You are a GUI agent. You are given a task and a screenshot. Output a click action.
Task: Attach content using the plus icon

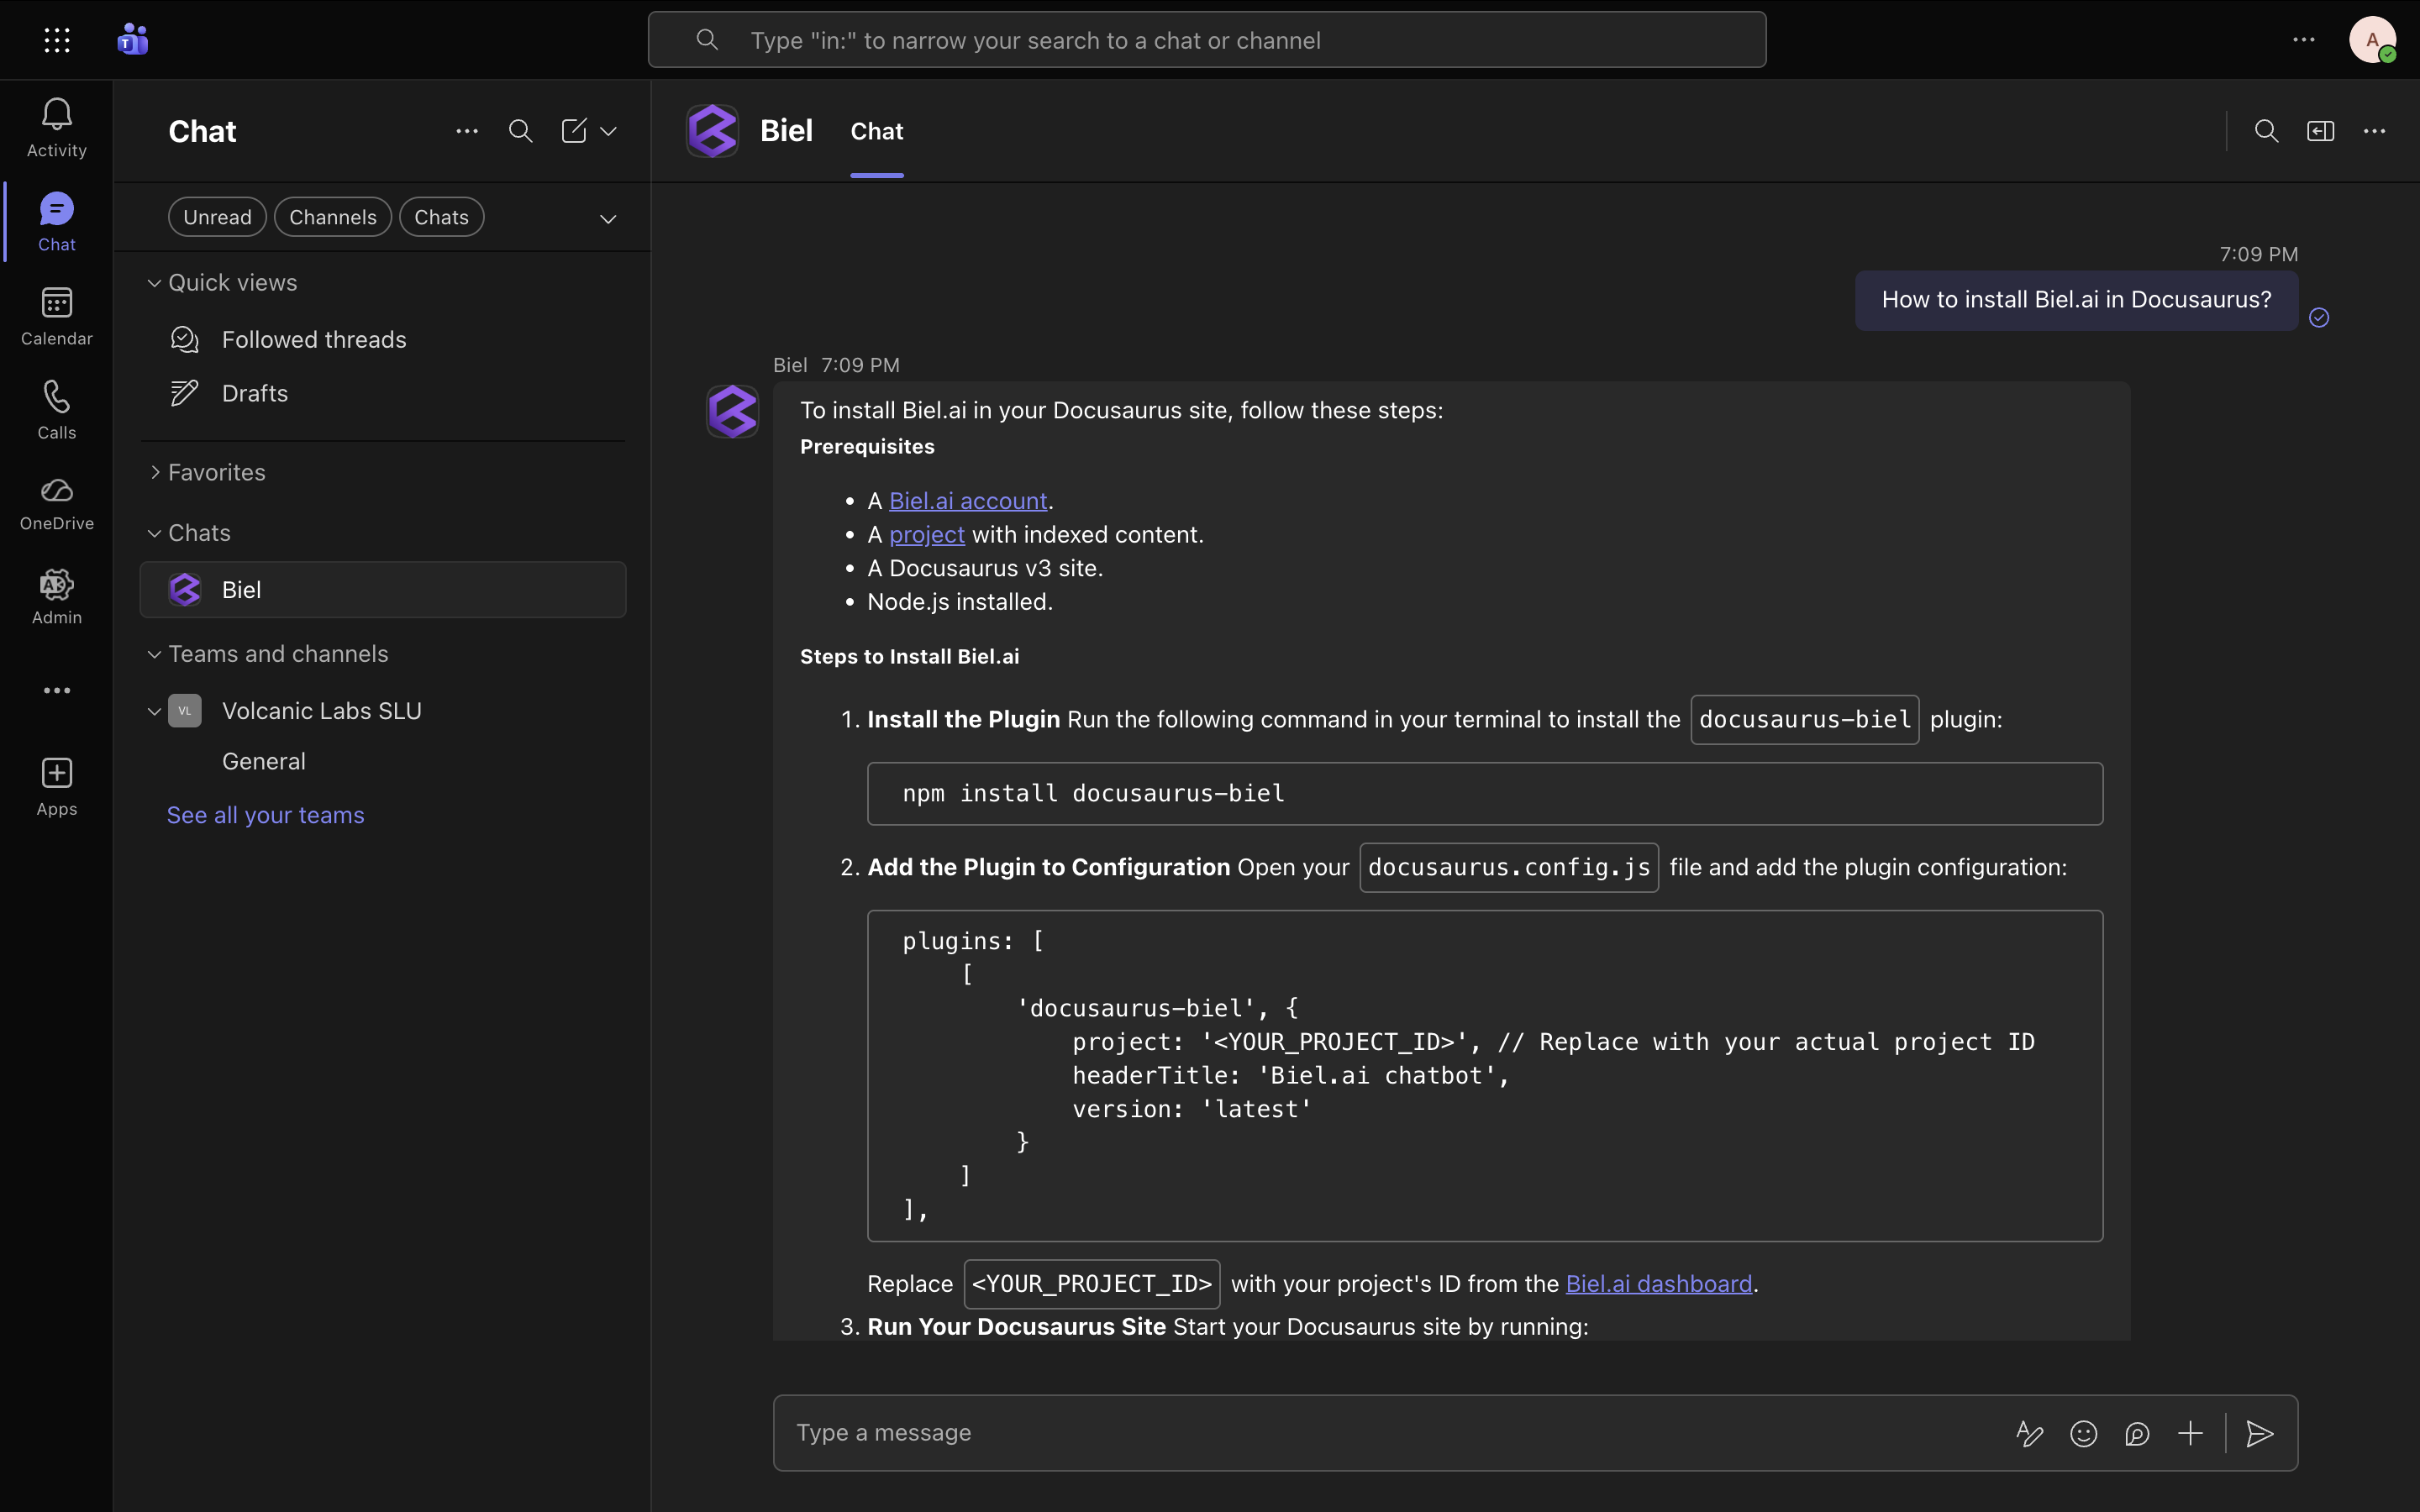(x=2189, y=1433)
